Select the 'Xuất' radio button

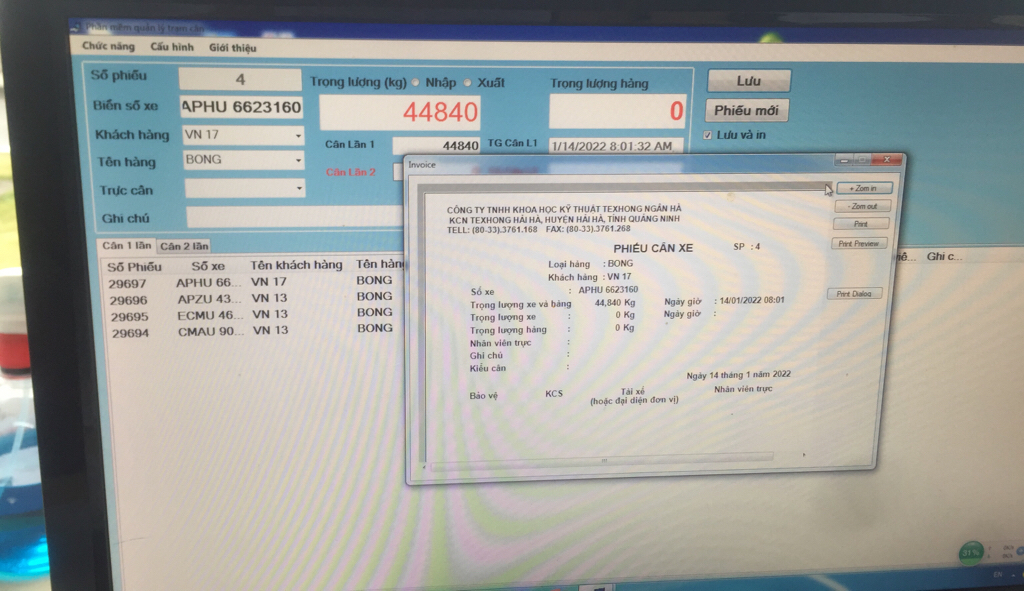(x=468, y=83)
